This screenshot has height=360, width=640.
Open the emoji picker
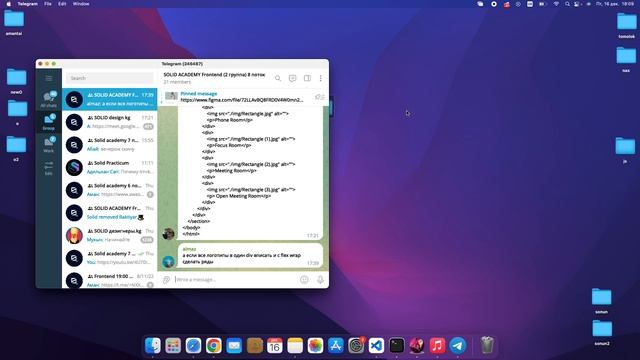click(304, 280)
